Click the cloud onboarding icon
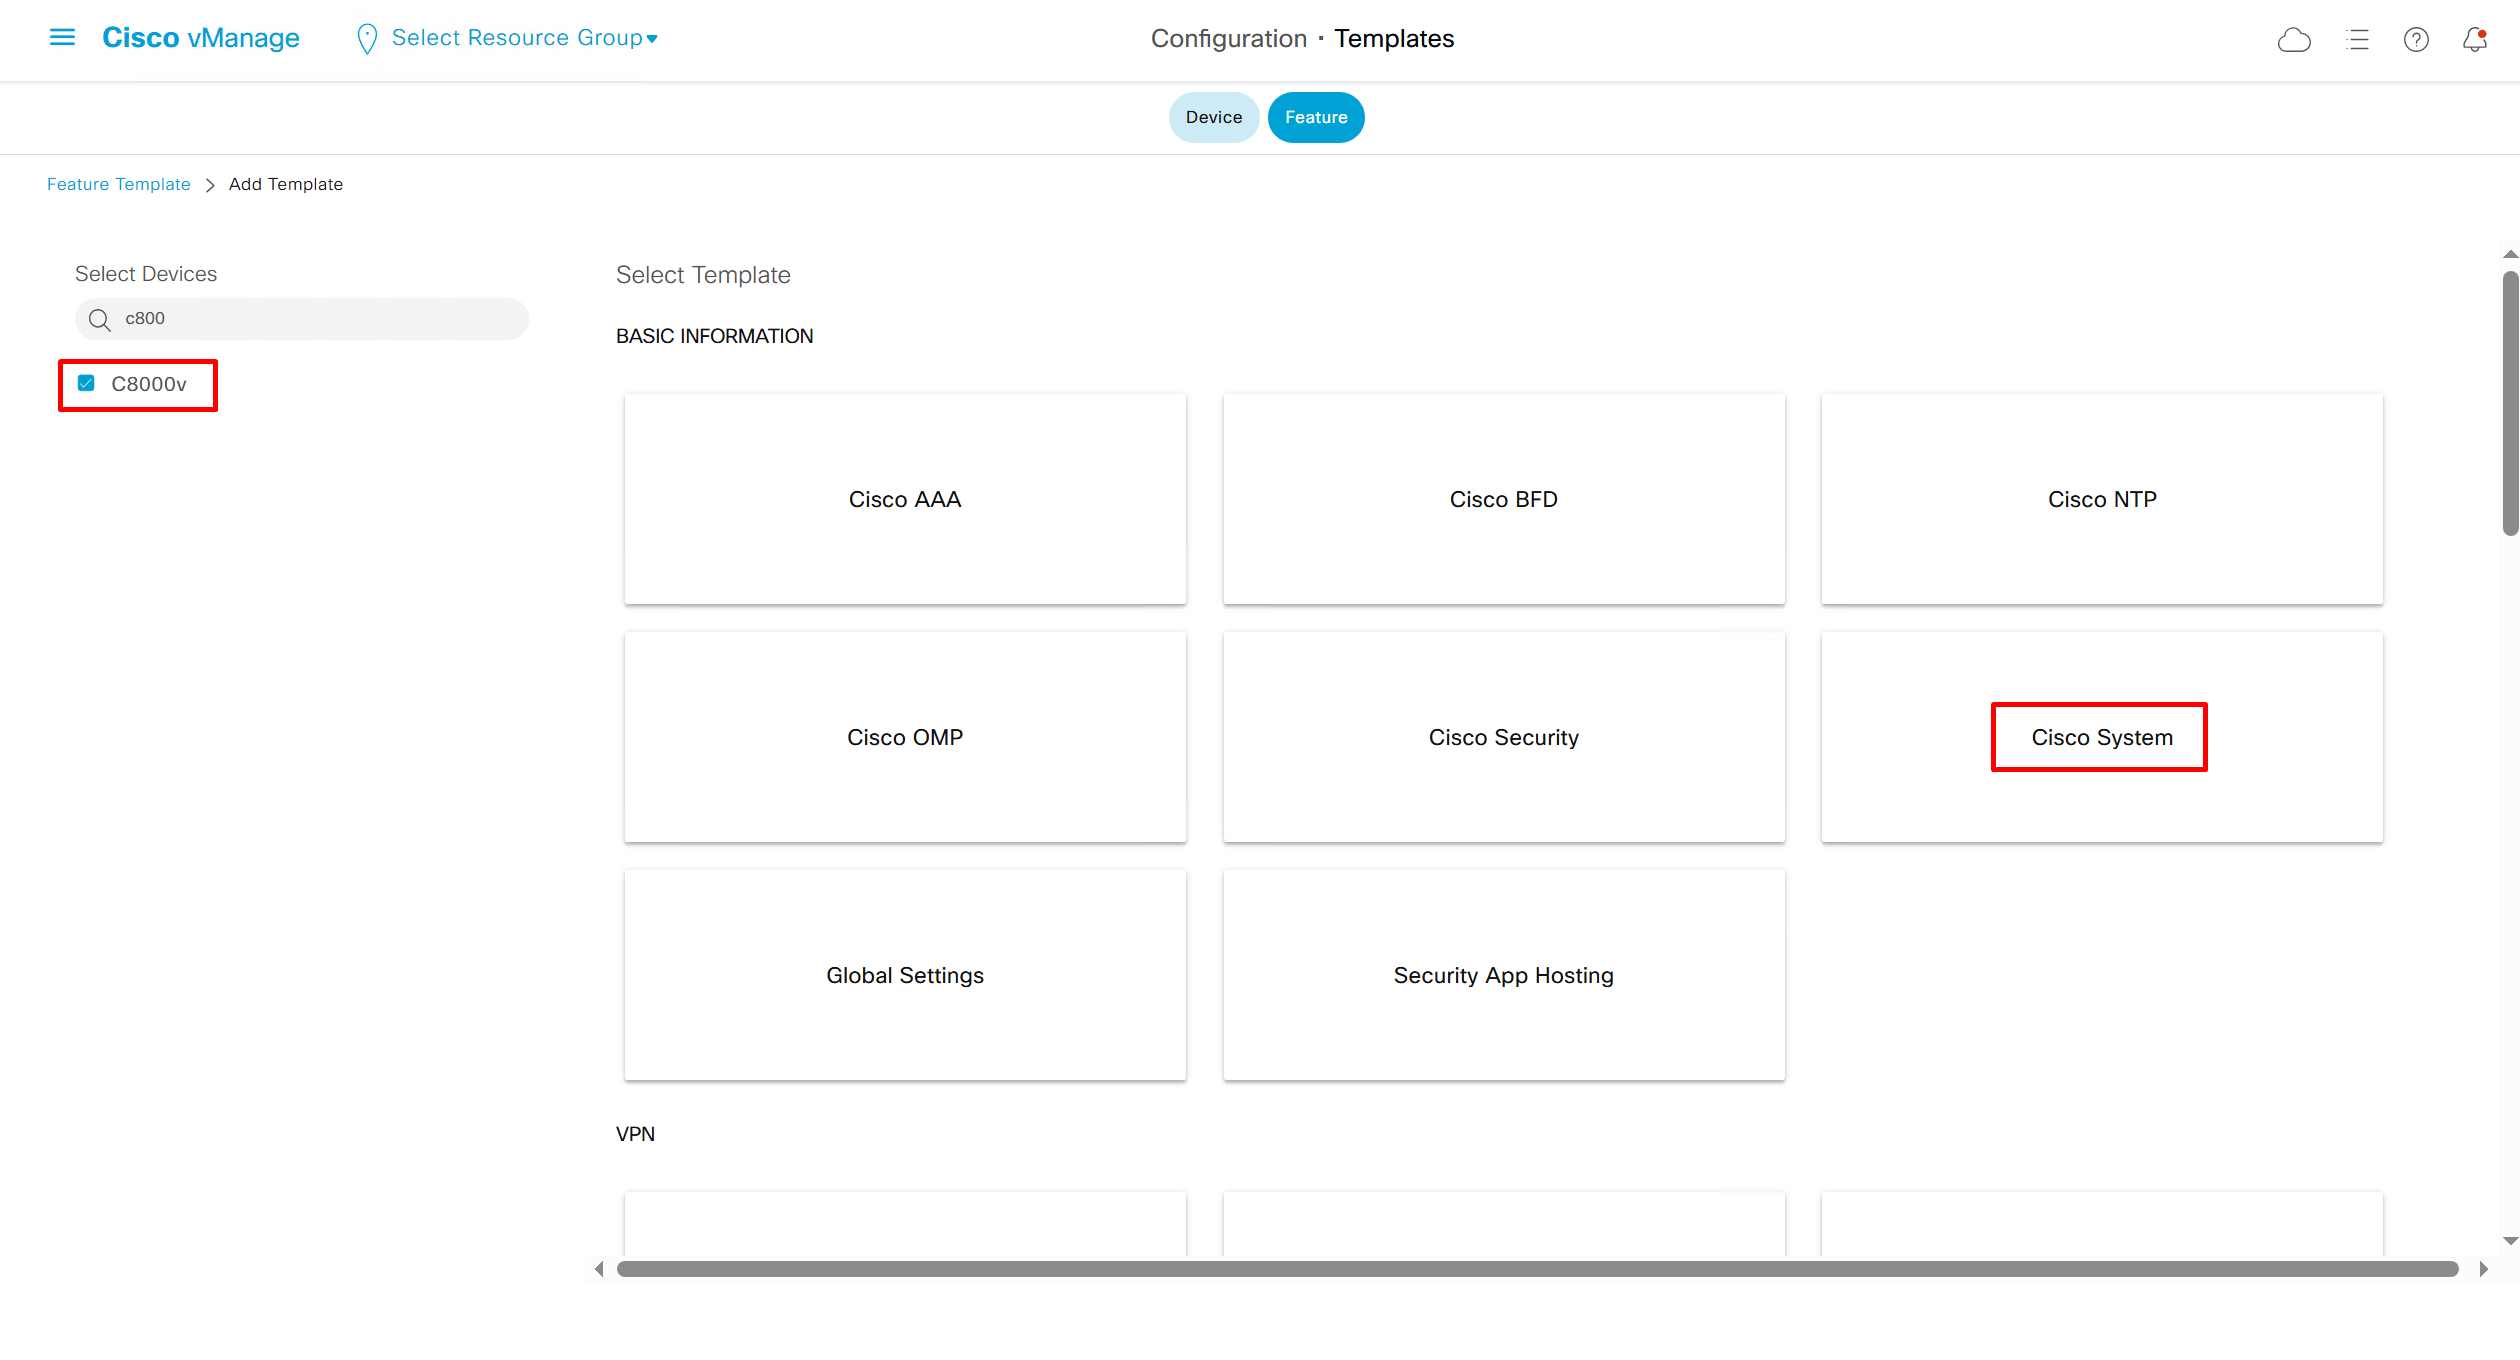This screenshot has width=2520, height=1360. pos(2294,40)
